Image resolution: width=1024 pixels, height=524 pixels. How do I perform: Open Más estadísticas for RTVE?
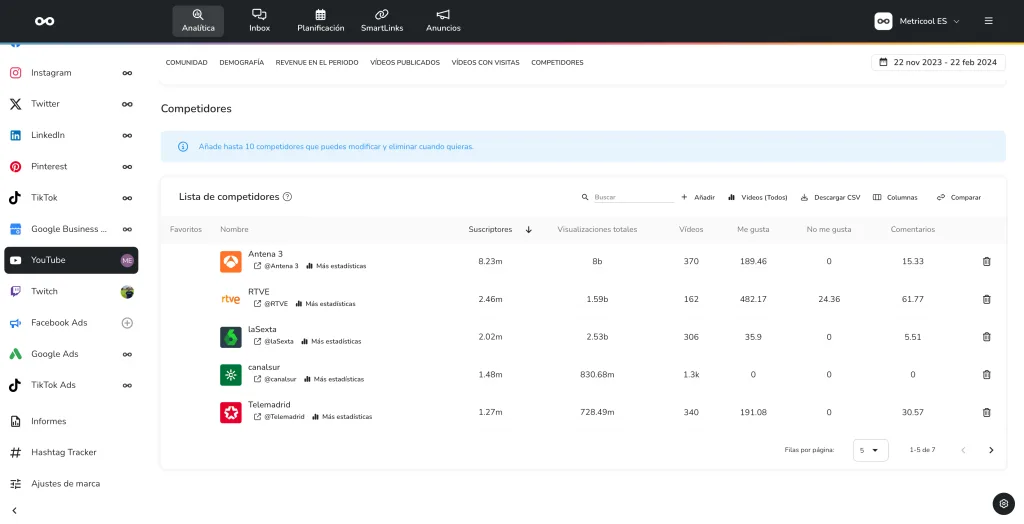(325, 304)
